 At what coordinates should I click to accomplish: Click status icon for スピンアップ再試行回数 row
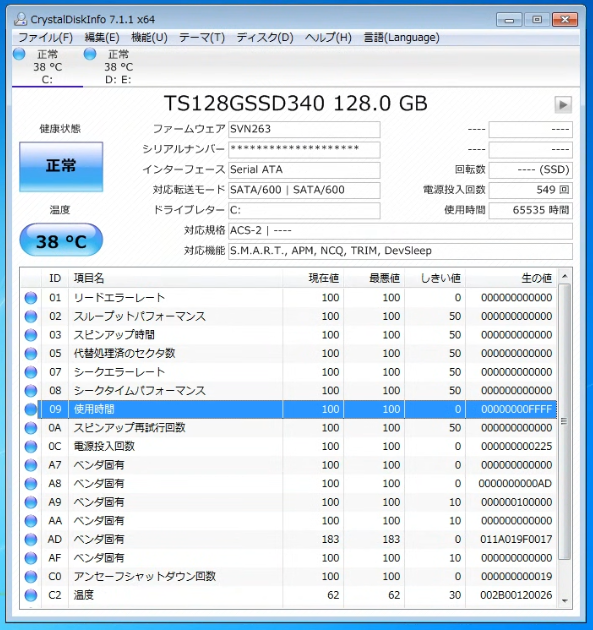[x=31, y=428]
